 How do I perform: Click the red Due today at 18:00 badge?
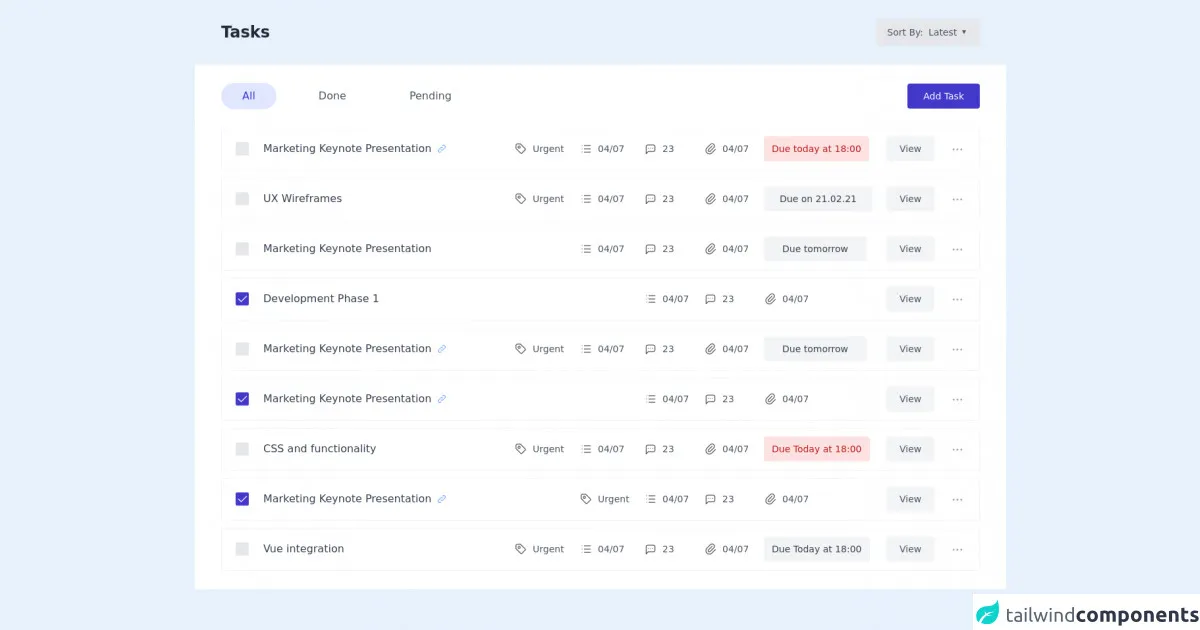816,149
